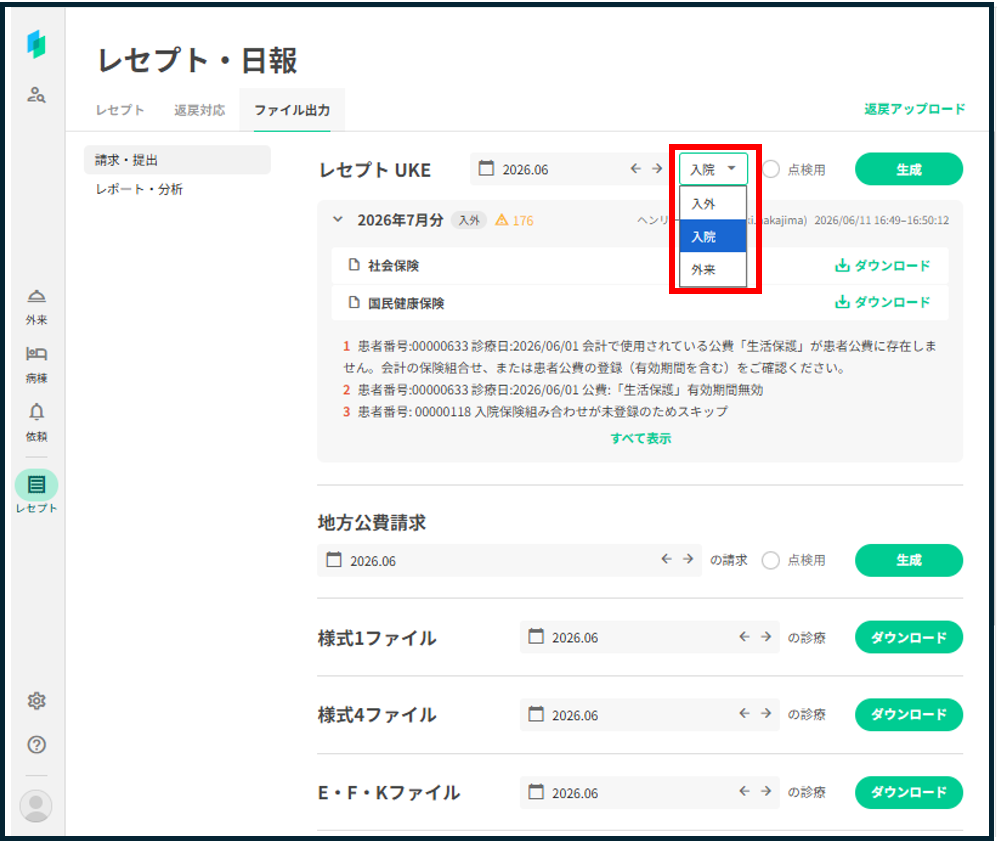The image size is (997, 841).
Task: Click the timestamp 2026/06/11 16:49–16:50:12
Action: coord(881,220)
